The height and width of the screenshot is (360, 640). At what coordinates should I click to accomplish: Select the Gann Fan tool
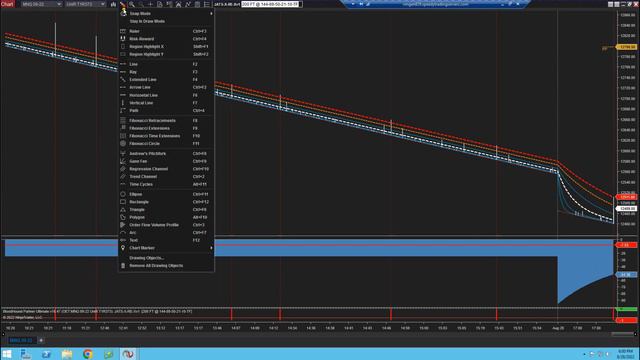[166, 161]
